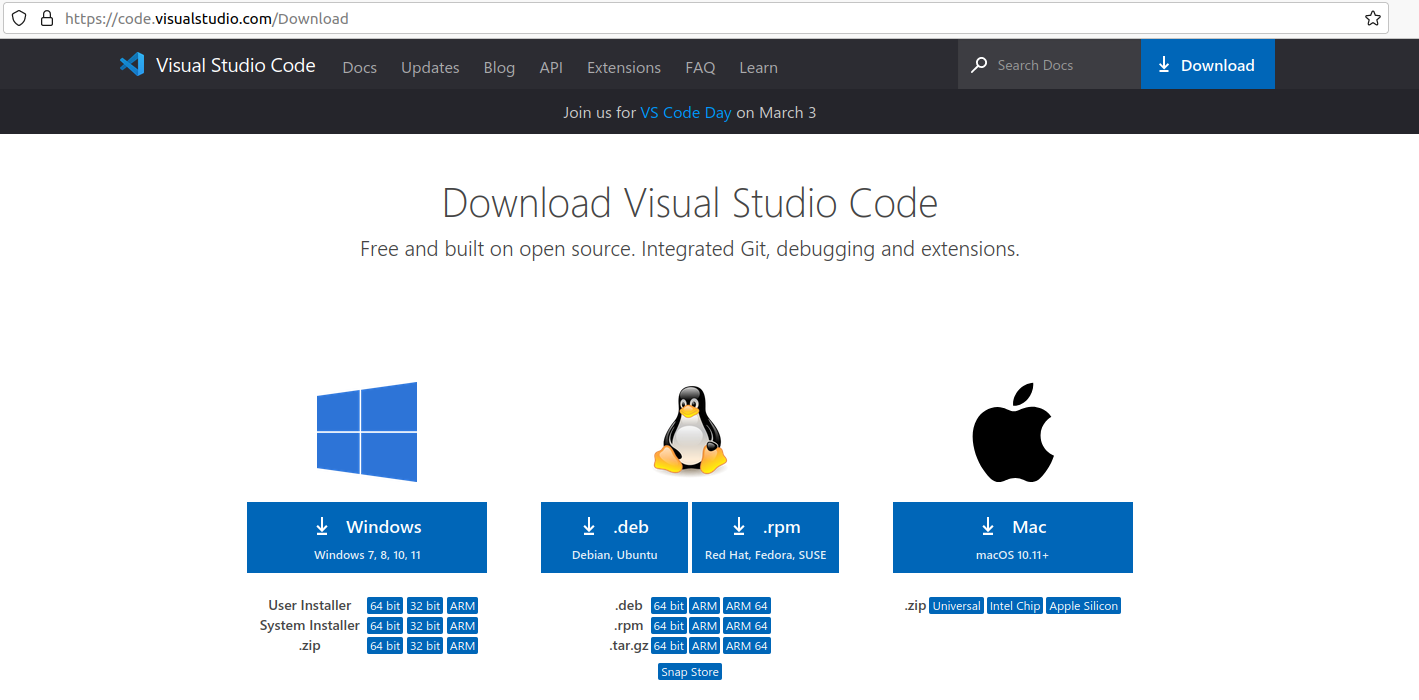
Task: Click the search magnifier icon
Action: tap(979, 65)
